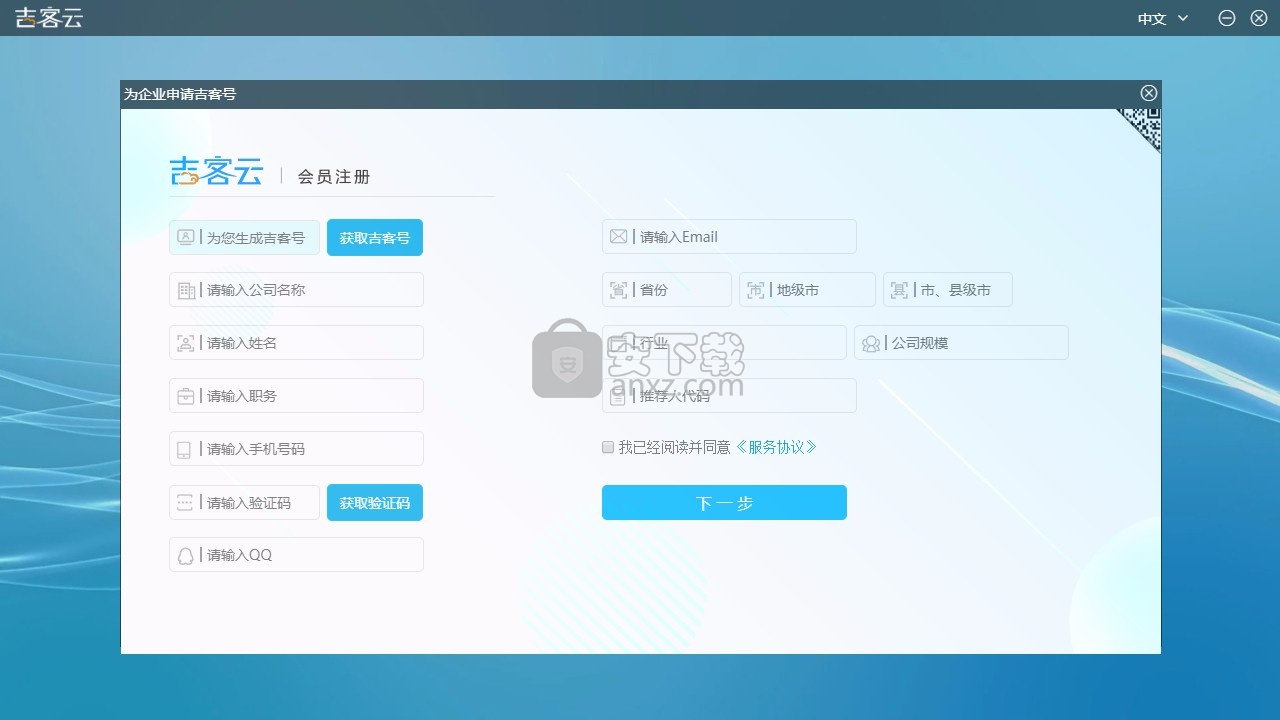Close the 为企业申请吉客号 dialog

click(1149, 93)
